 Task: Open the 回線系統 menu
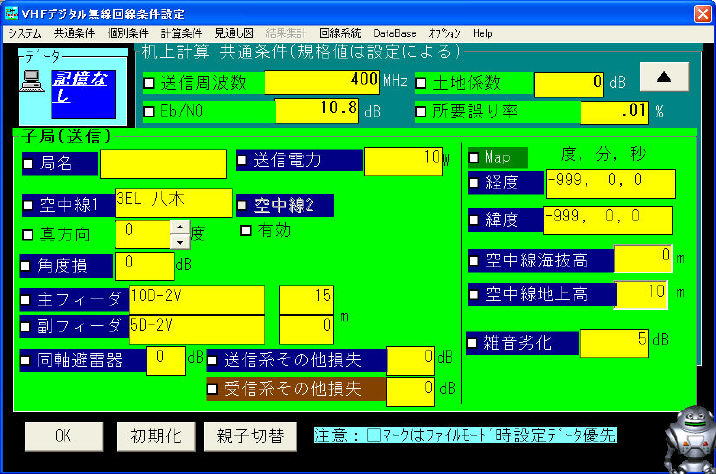coord(342,33)
